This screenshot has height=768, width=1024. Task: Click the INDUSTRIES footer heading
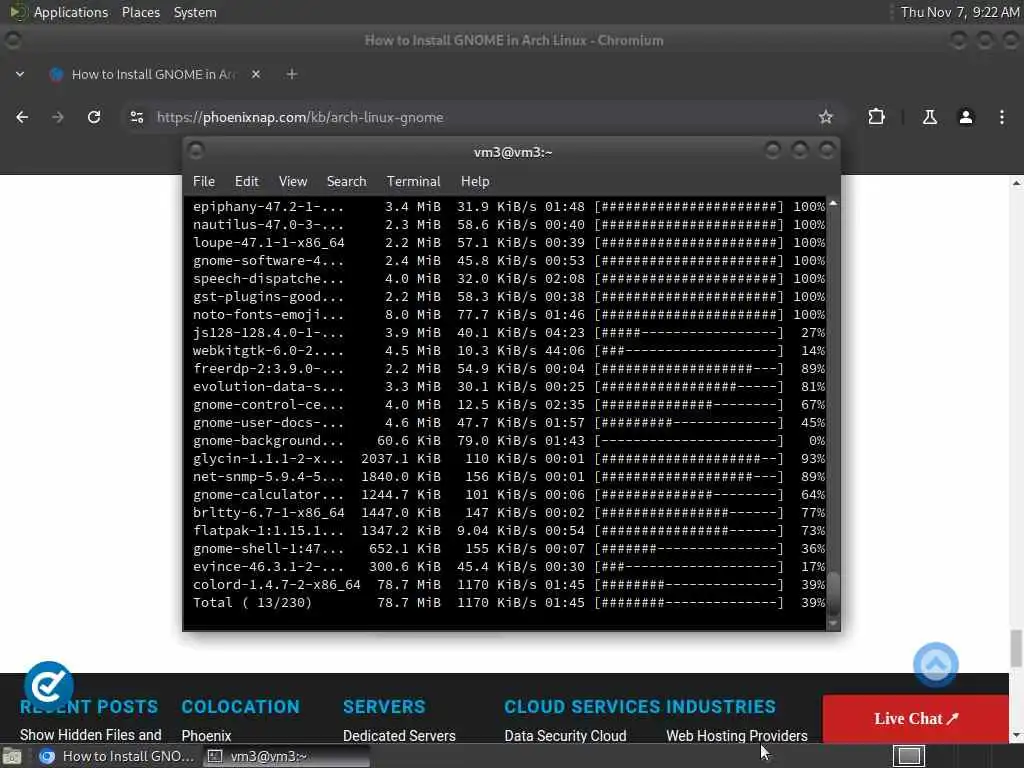(721, 707)
